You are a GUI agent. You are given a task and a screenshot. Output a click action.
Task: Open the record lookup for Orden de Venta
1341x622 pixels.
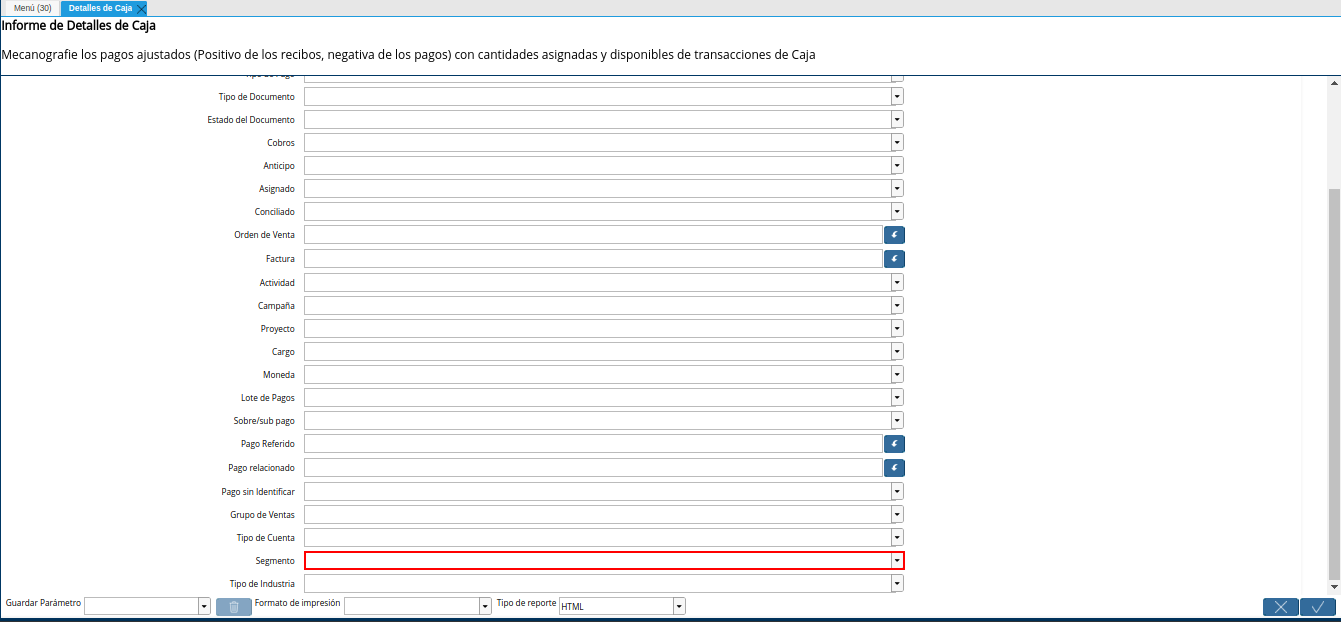894,234
